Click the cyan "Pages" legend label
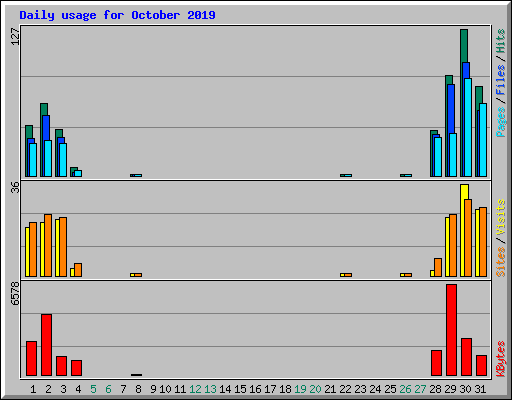Viewport: 512px width, 400px height. point(501,122)
